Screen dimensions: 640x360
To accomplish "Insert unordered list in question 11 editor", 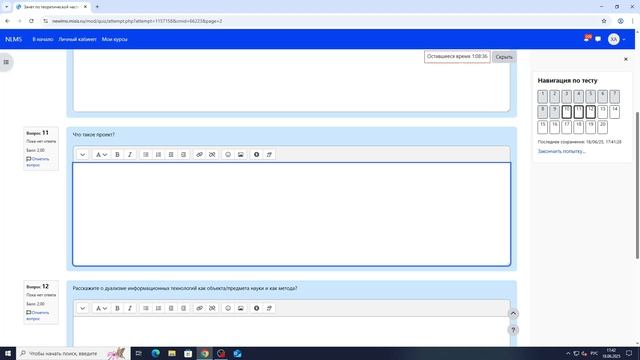I will tap(146, 155).
